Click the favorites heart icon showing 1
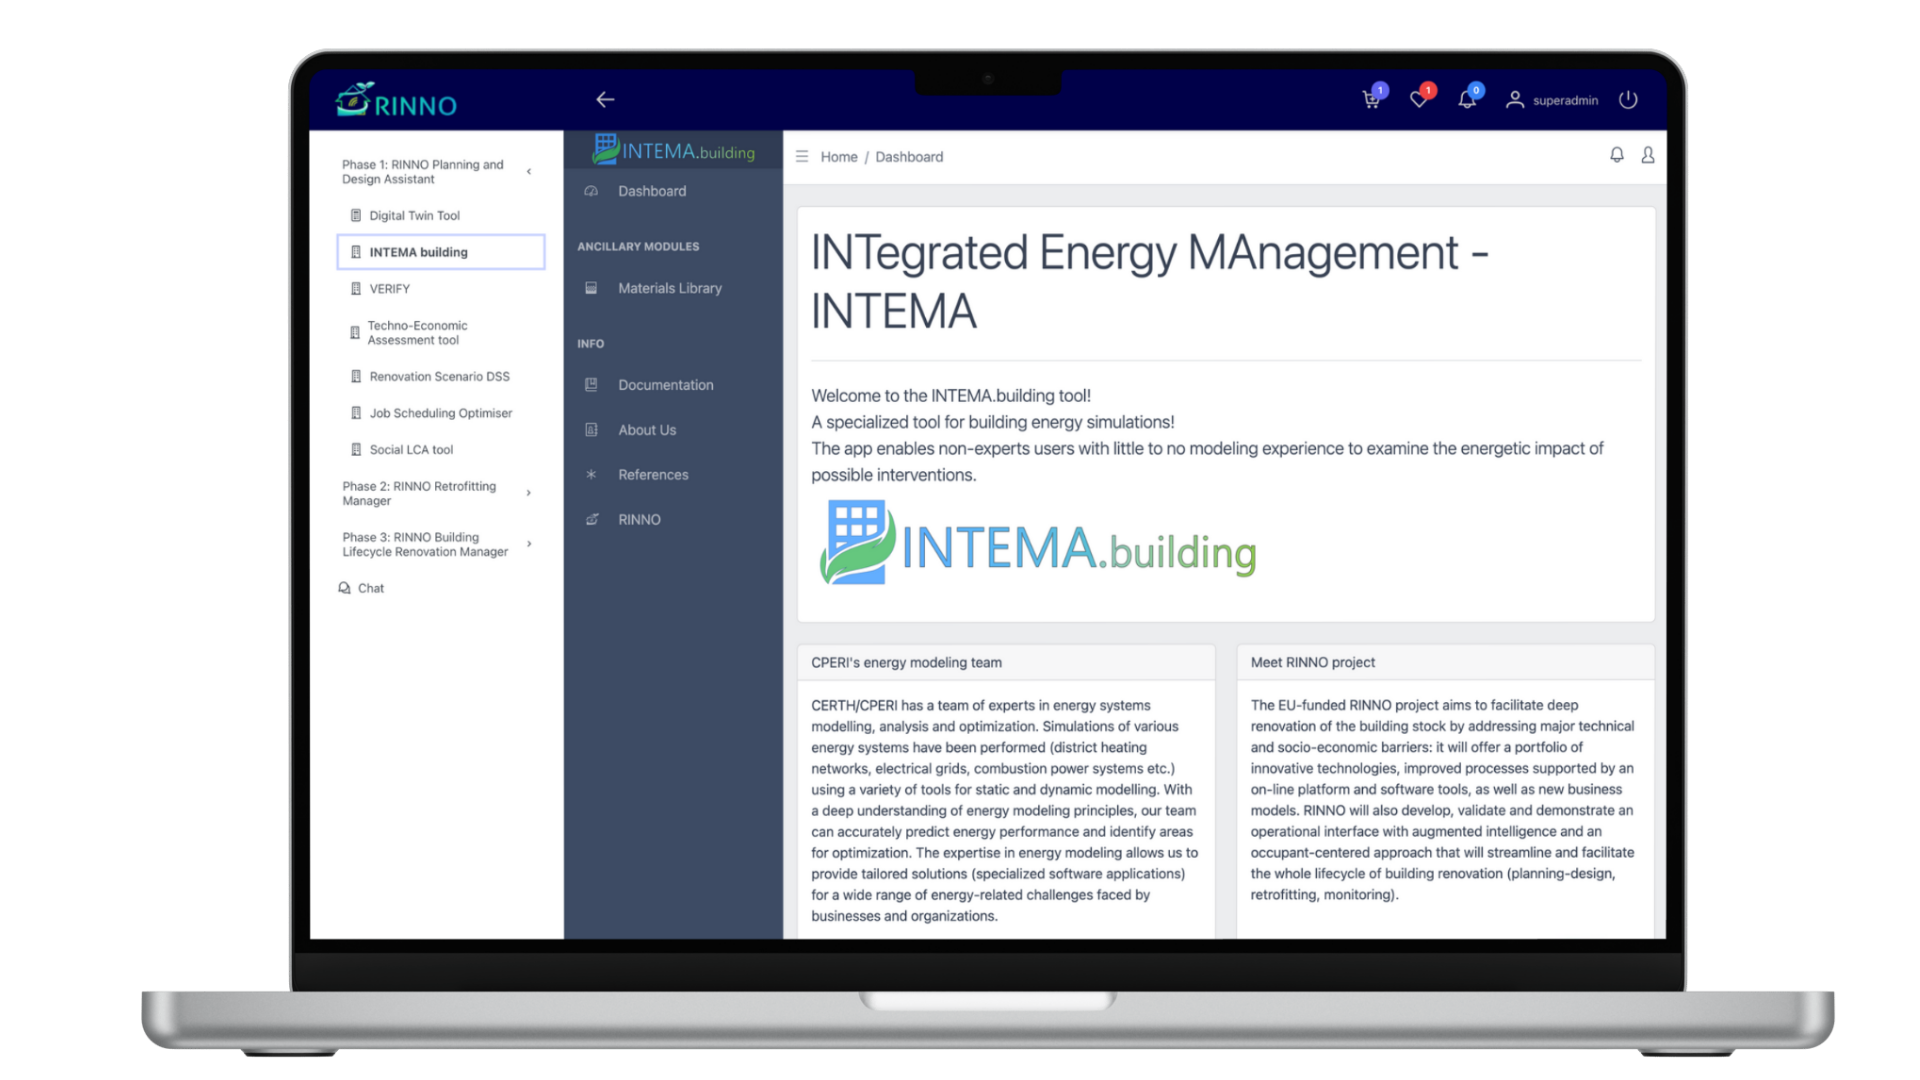This screenshot has width=1920, height=1080. (x=1419, y=100)
